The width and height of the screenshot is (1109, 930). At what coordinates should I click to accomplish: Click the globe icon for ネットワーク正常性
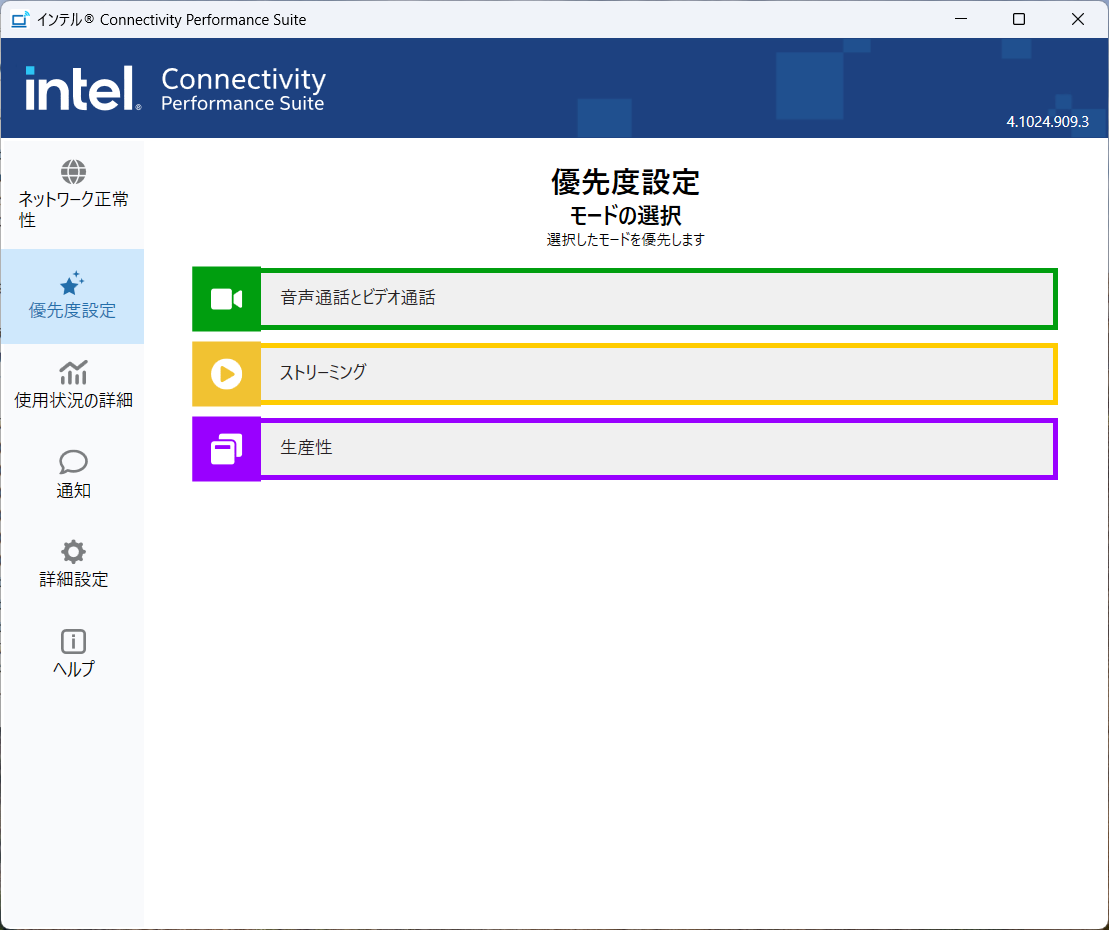(x=73, y=172)
